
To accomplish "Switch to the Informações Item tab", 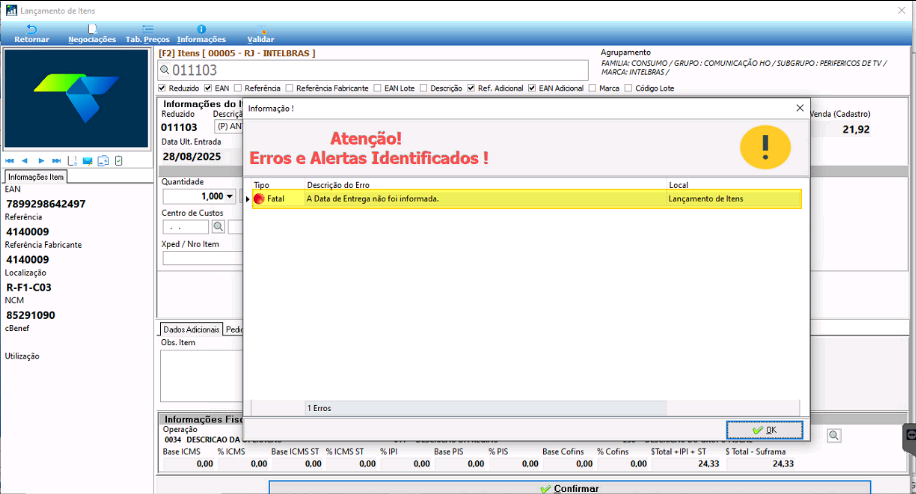I will (36, 177).
